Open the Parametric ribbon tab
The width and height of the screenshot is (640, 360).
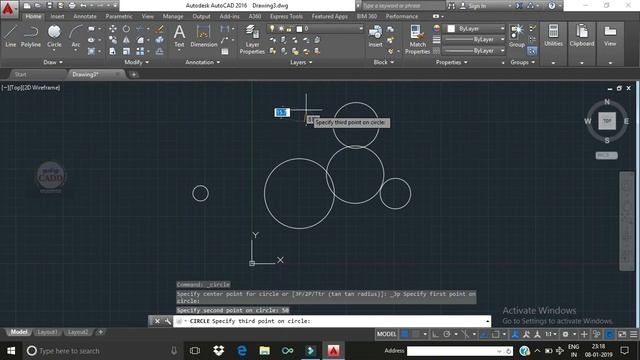(x=119, y=16)
